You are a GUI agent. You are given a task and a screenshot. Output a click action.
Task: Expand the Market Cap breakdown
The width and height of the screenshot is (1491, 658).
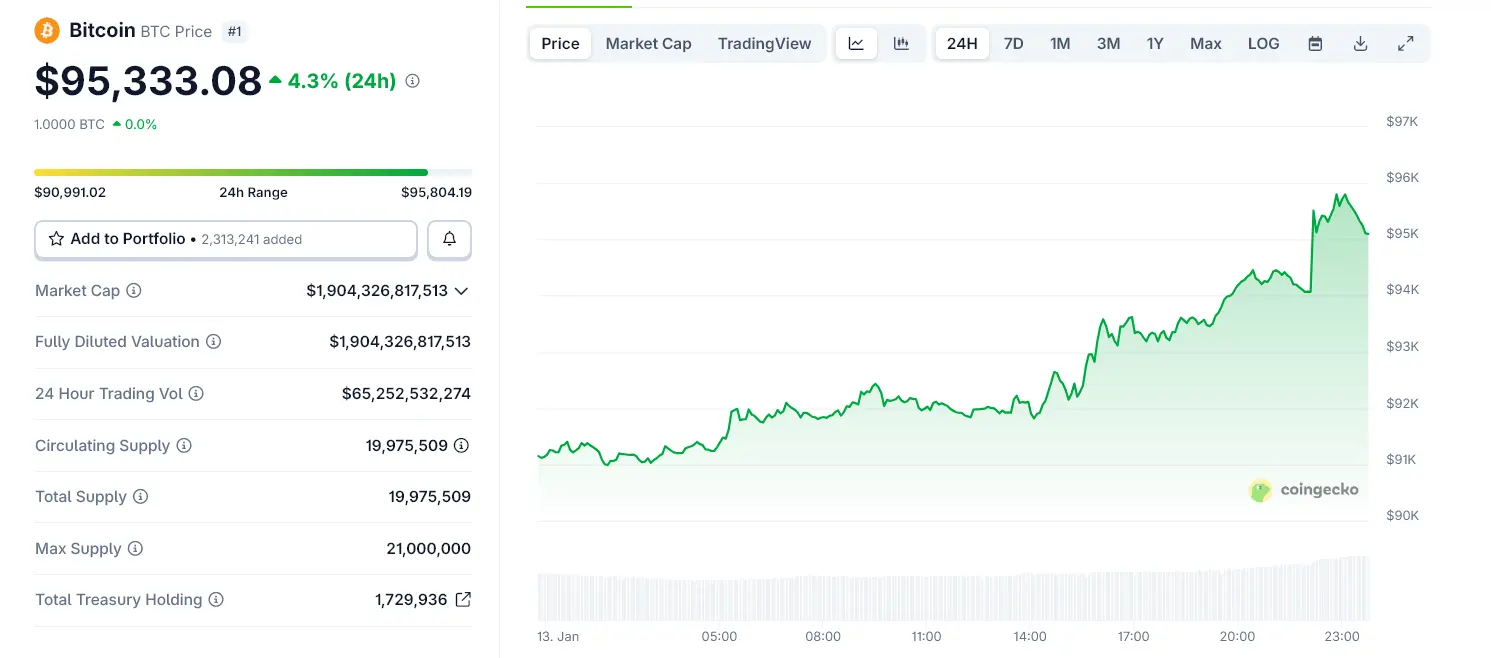[461, 291]
